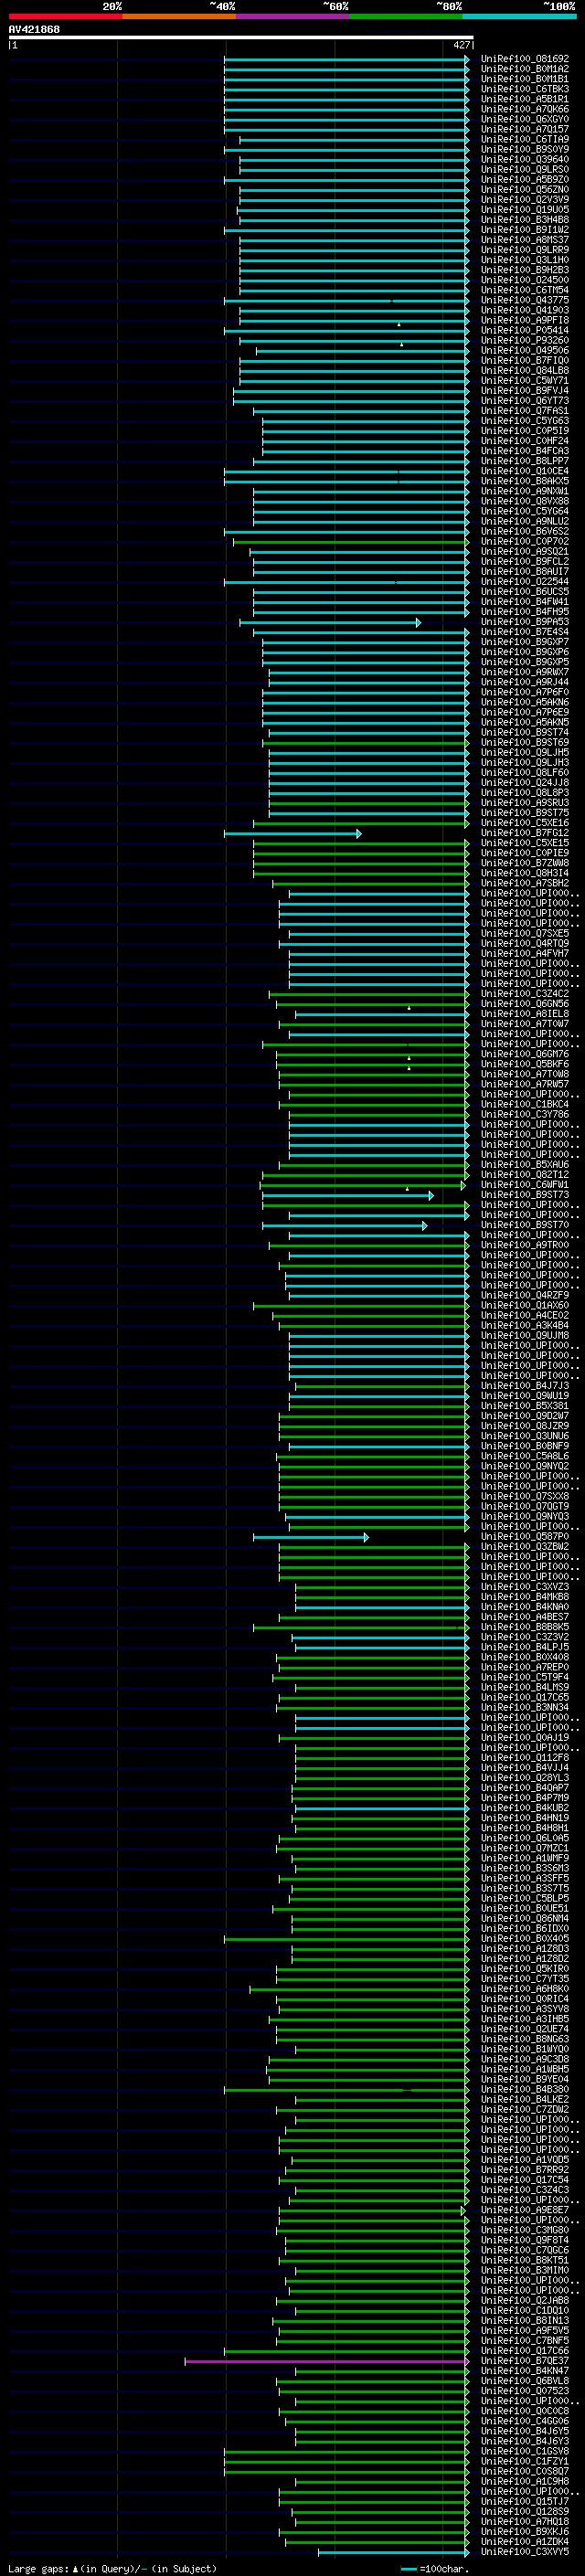Click the purple alignment bar of UniRef100_B7QE37

tap(326, 2361)
